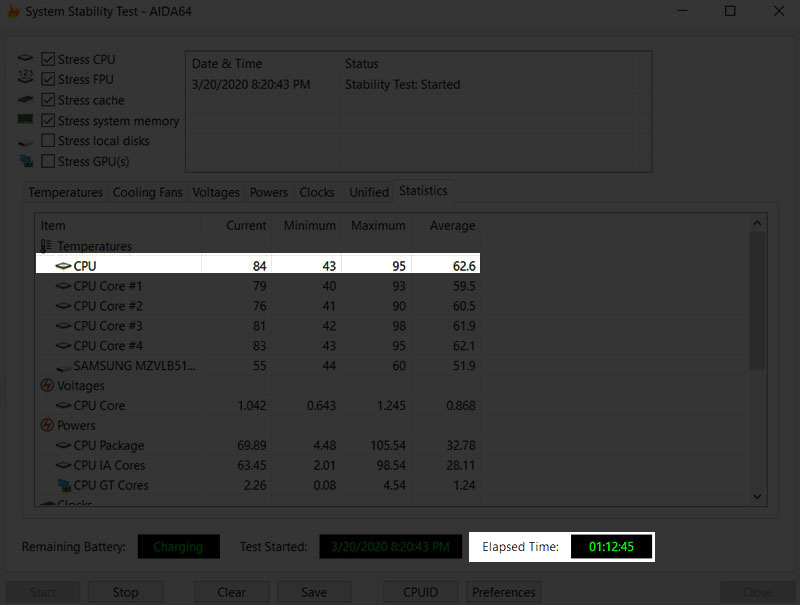Click the Maximum column header
800x605 pixels.
click(x=378, y=225)
